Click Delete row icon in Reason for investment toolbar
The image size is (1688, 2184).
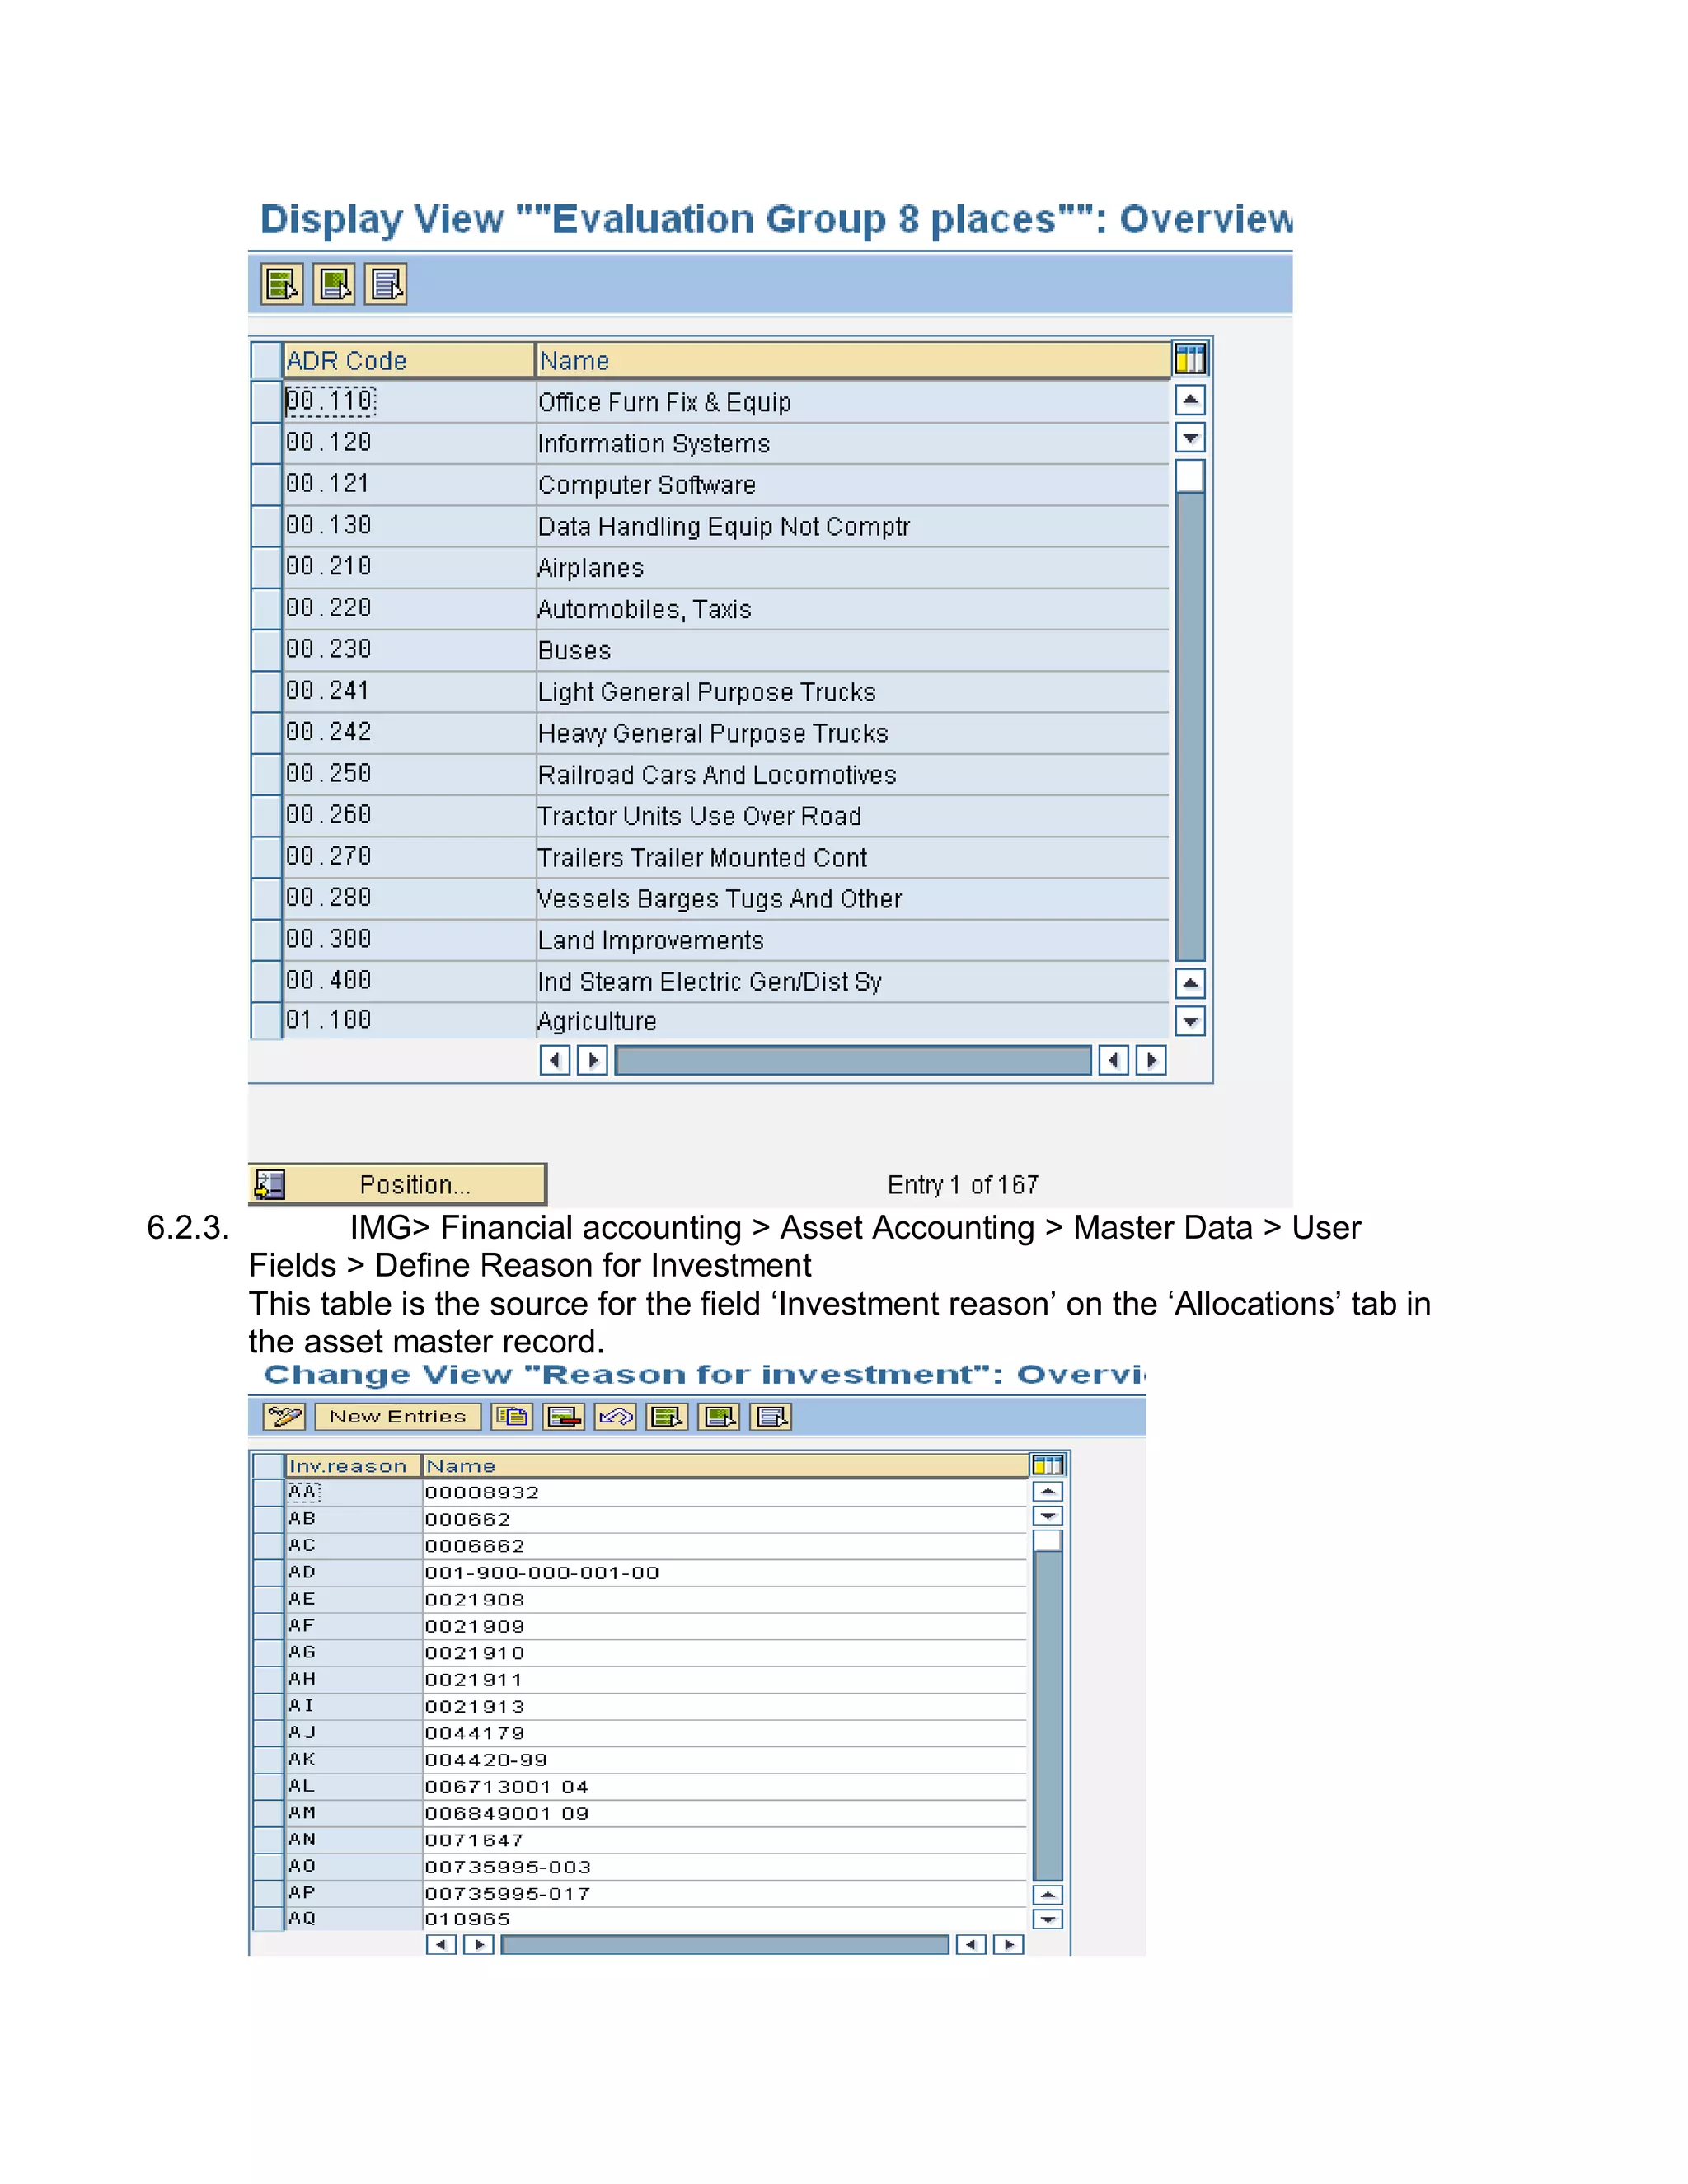point(564,1416)
